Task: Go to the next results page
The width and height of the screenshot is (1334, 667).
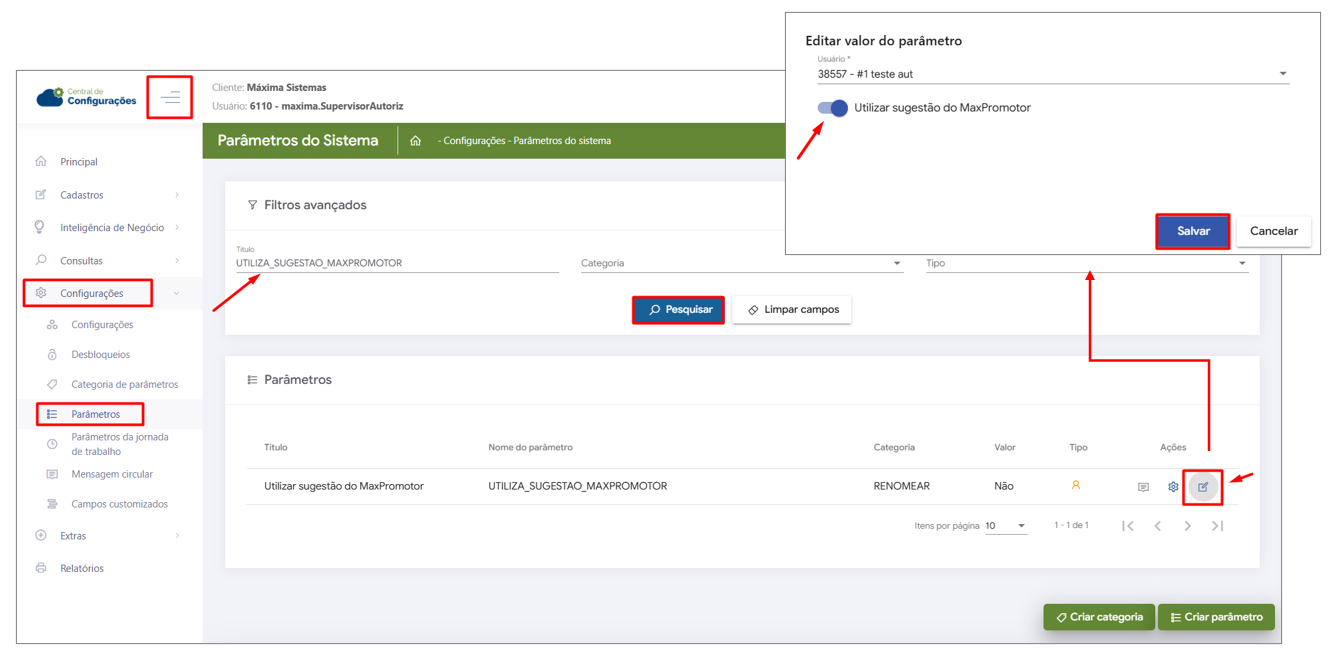Action: pos(1187,526)
